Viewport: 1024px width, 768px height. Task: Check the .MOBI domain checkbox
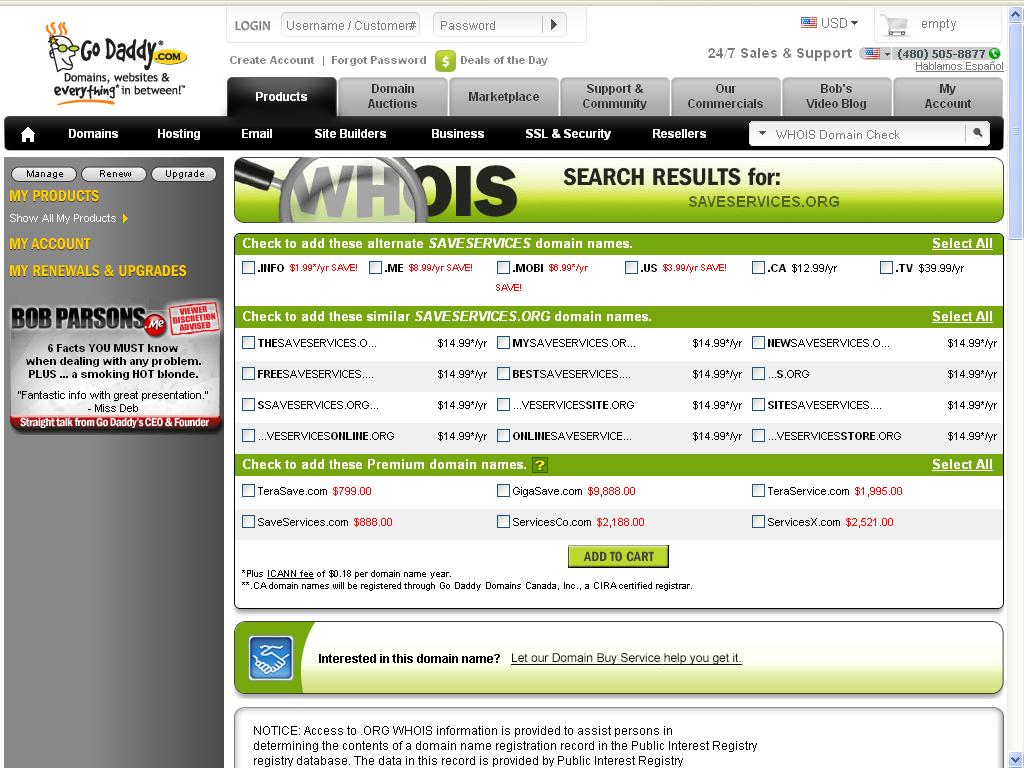click(x=503, y=267)
